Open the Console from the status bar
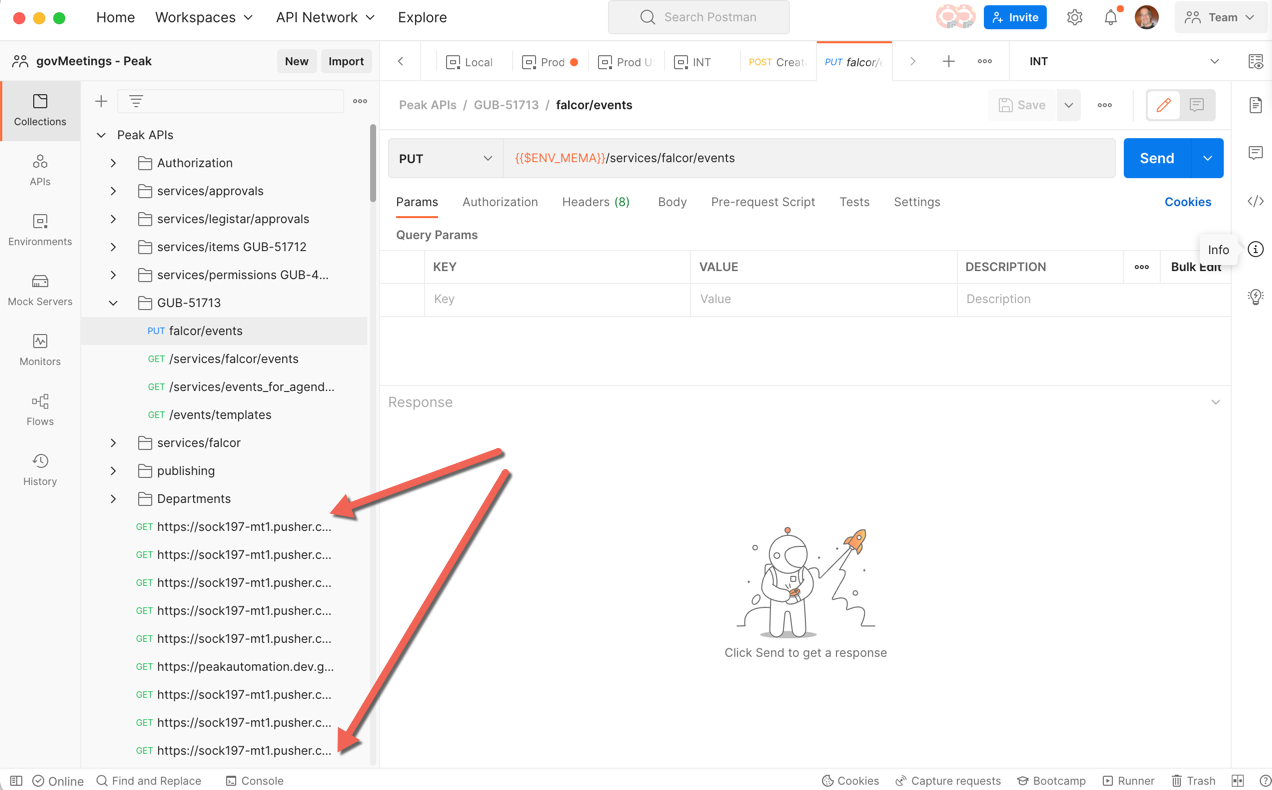The height and width of the screenshot is (790, 1272). 255,780
